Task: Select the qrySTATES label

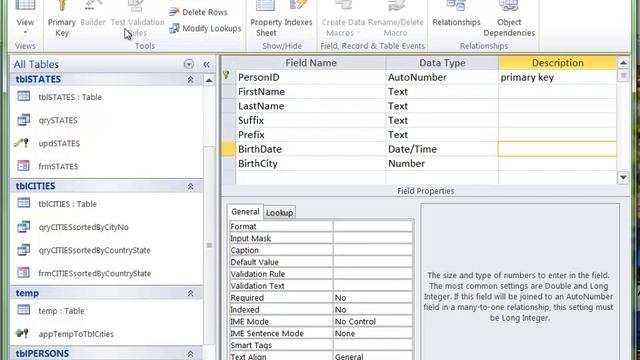Action: pyautogui.click(x=58, y=120)
